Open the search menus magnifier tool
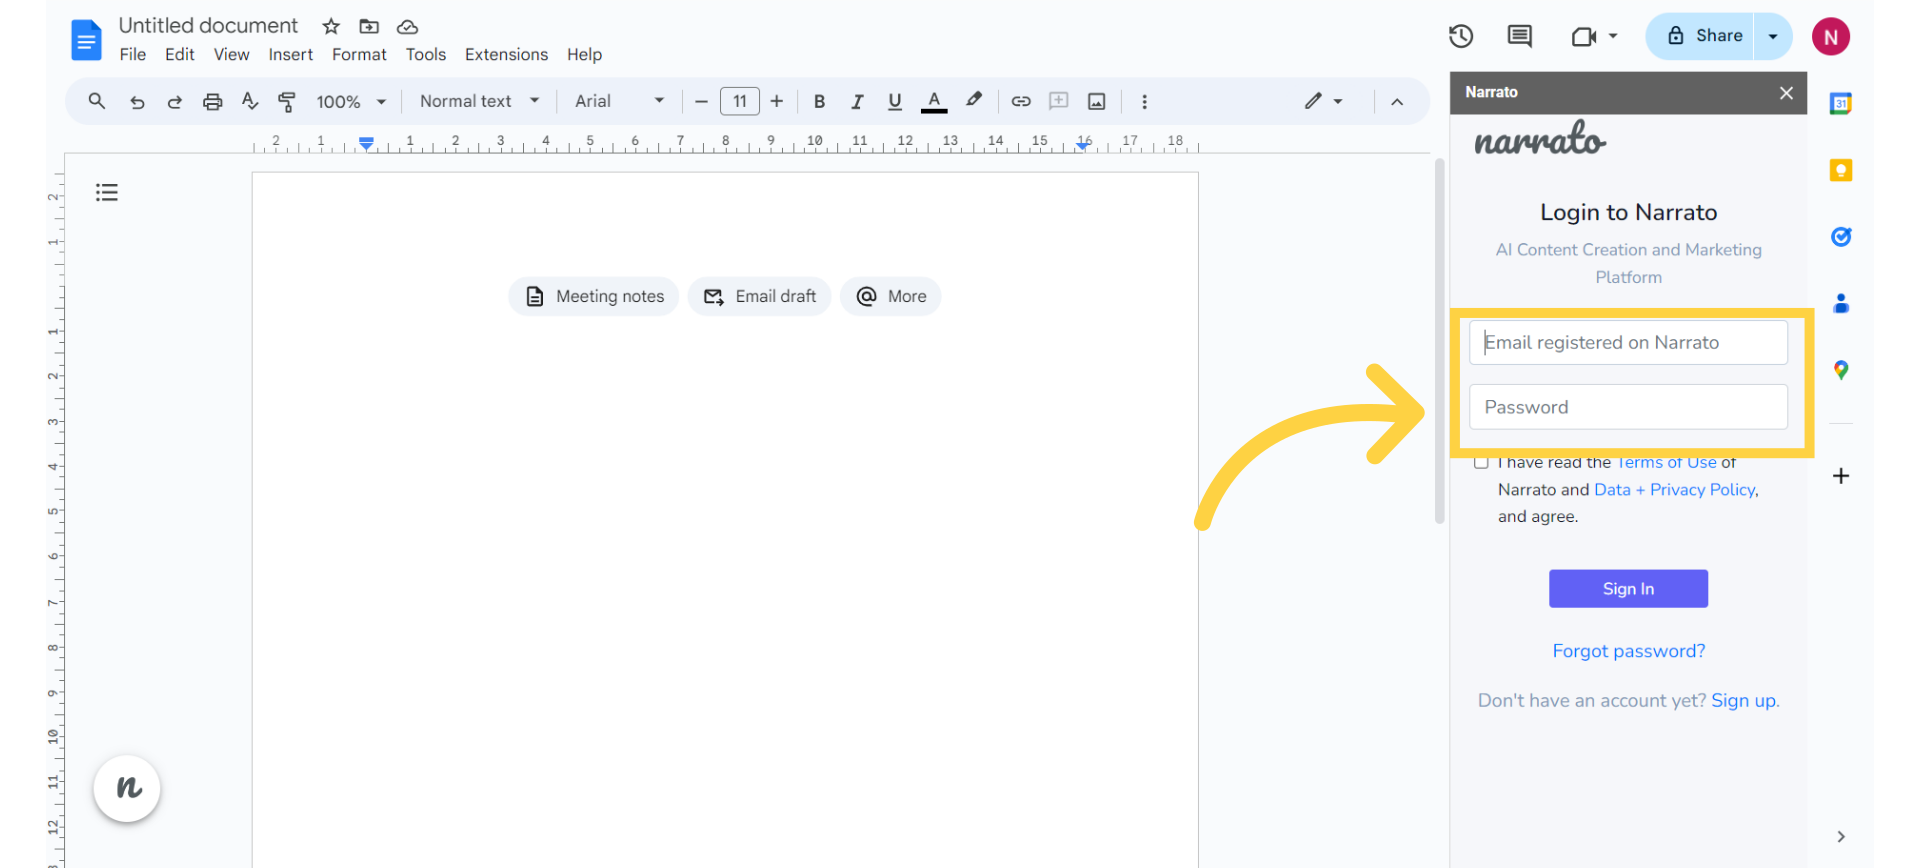 coord(97,101)
